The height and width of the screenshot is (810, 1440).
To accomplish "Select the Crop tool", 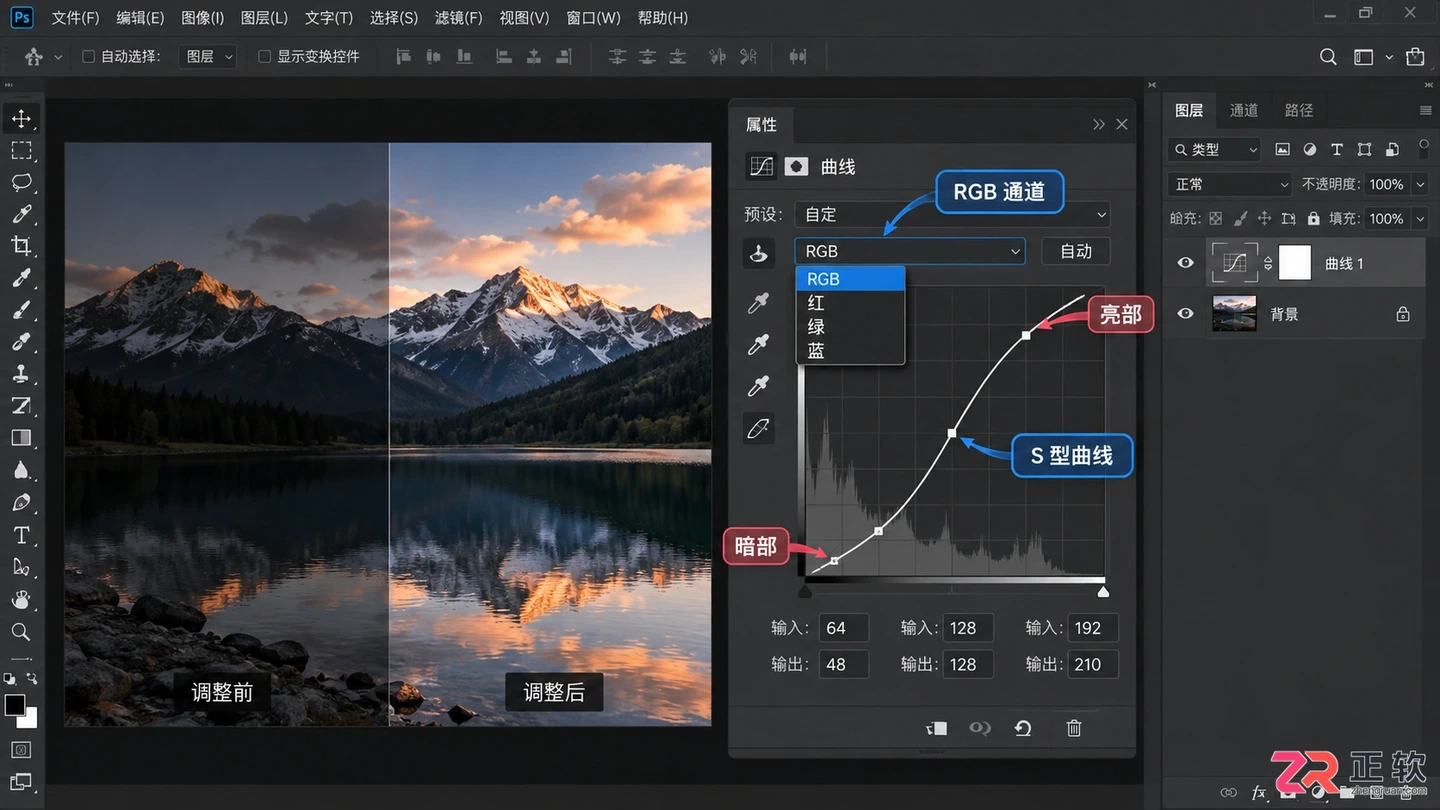I will tap(21, 246).
